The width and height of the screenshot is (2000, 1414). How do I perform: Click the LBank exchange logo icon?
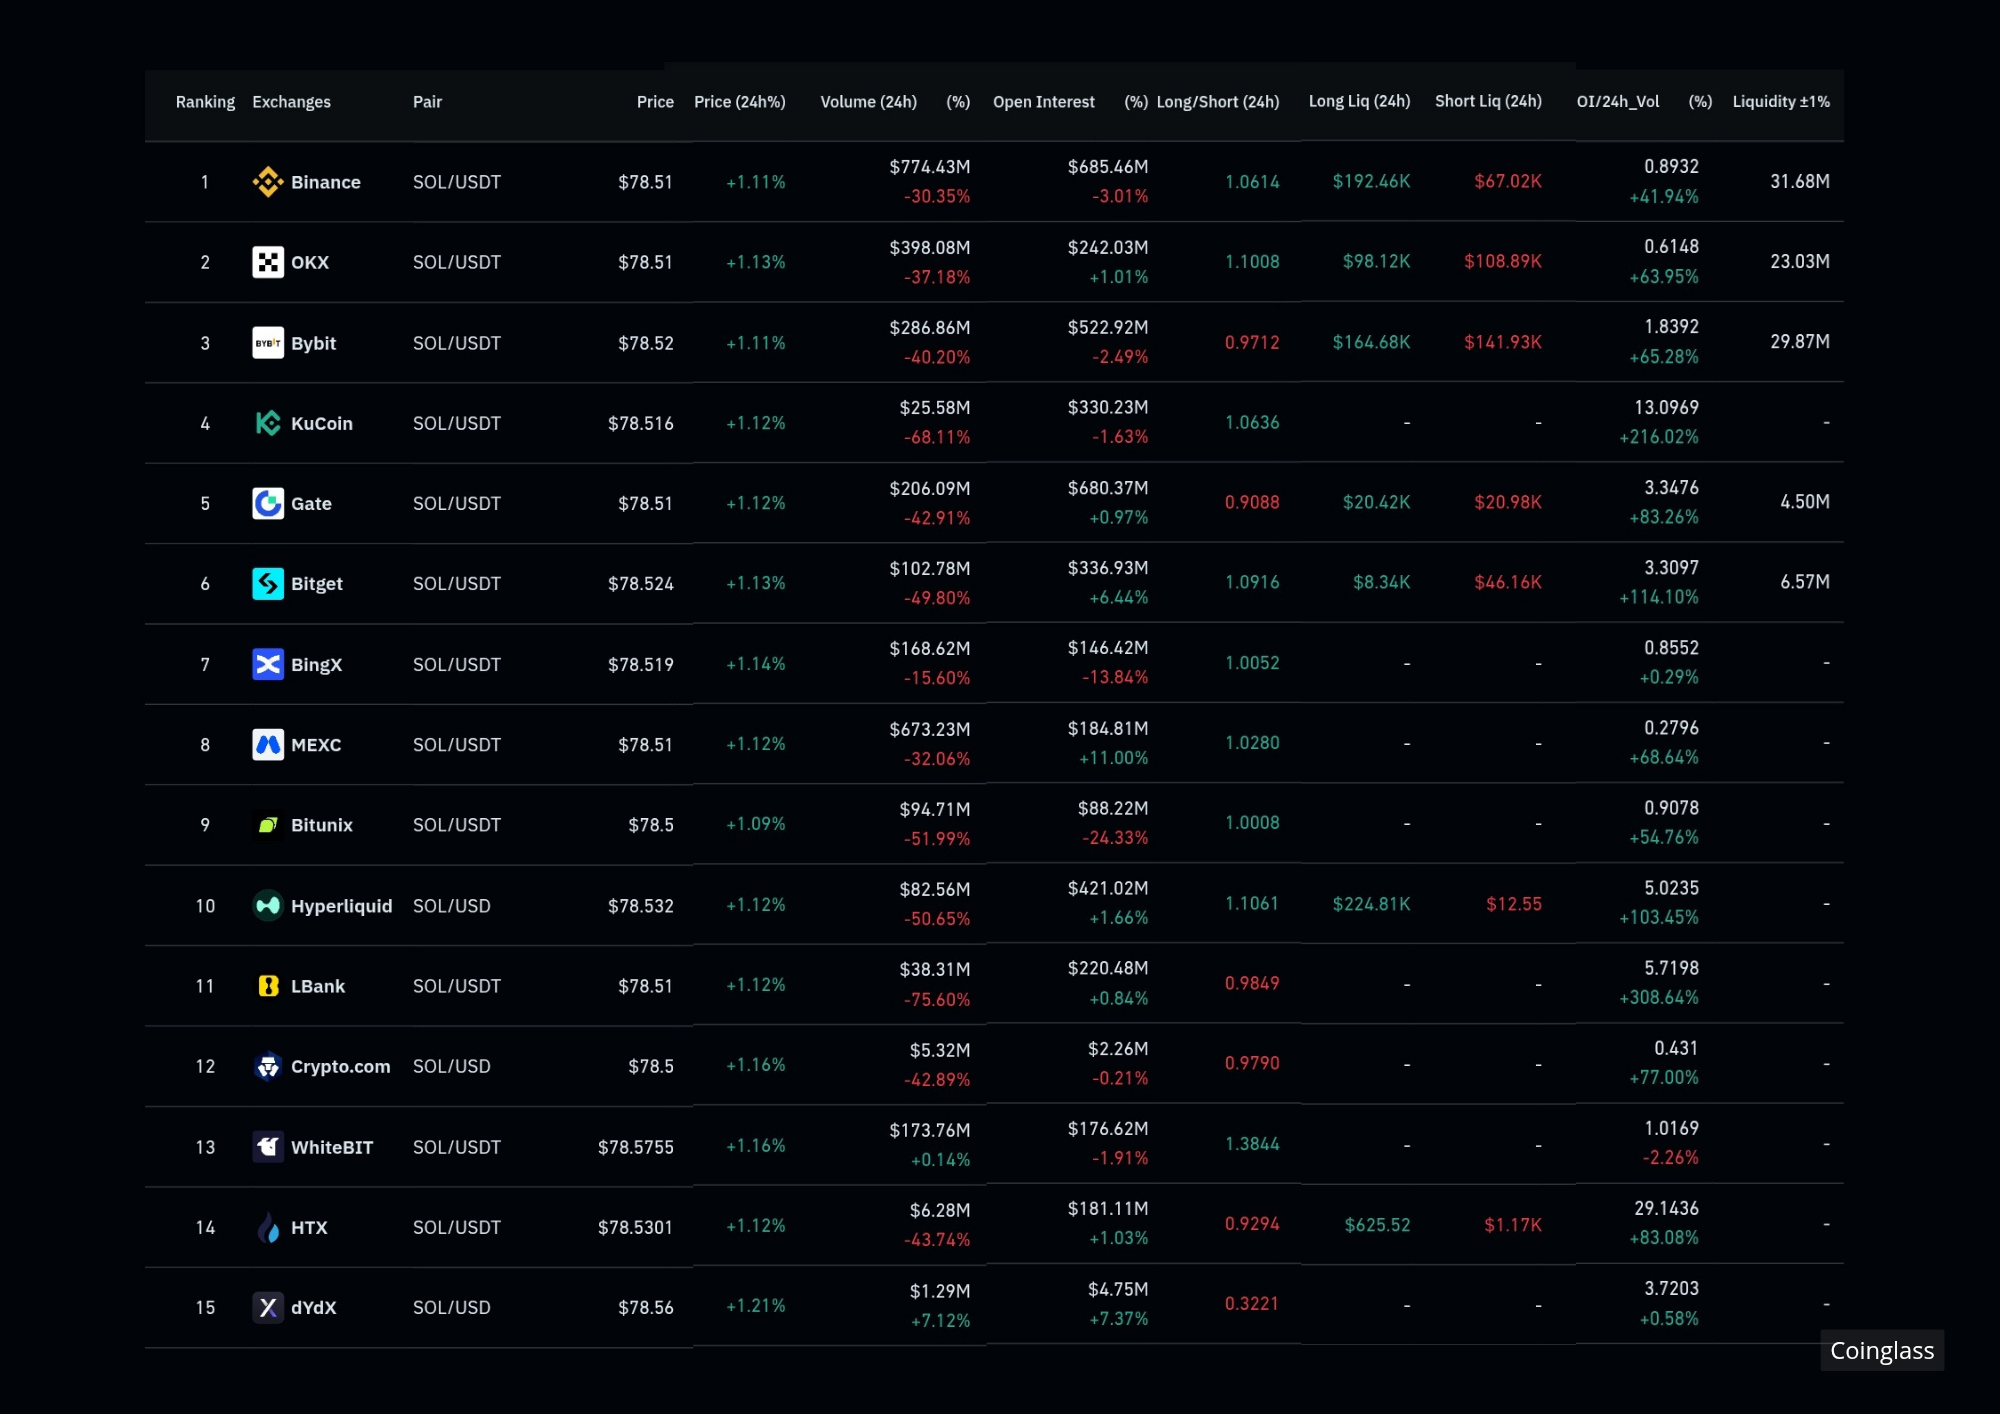[x=268, y=986]
